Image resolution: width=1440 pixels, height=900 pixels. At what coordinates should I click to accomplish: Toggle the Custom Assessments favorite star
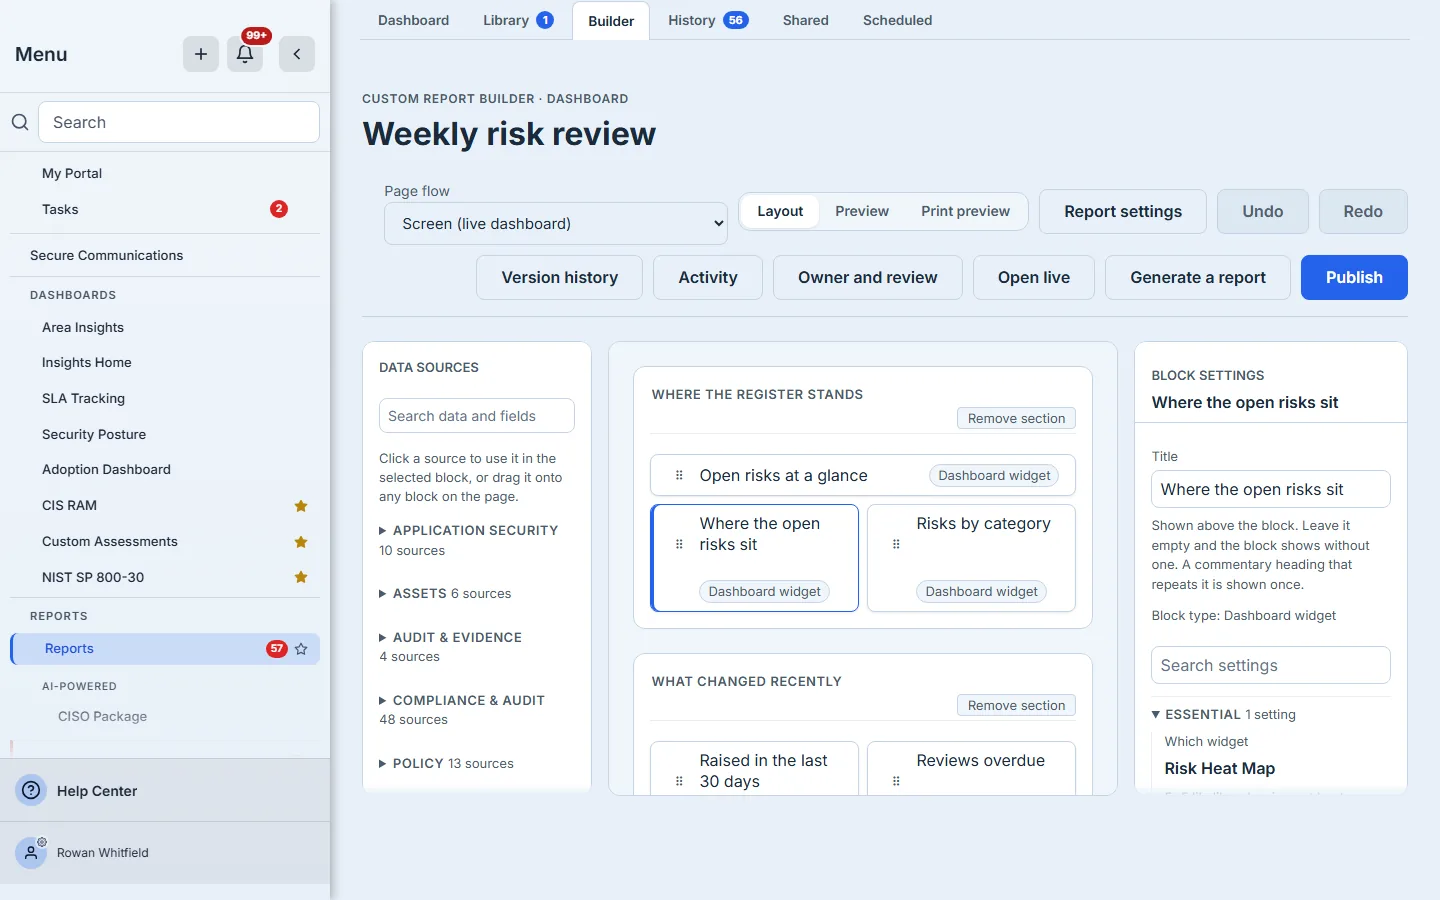(301, 542)
